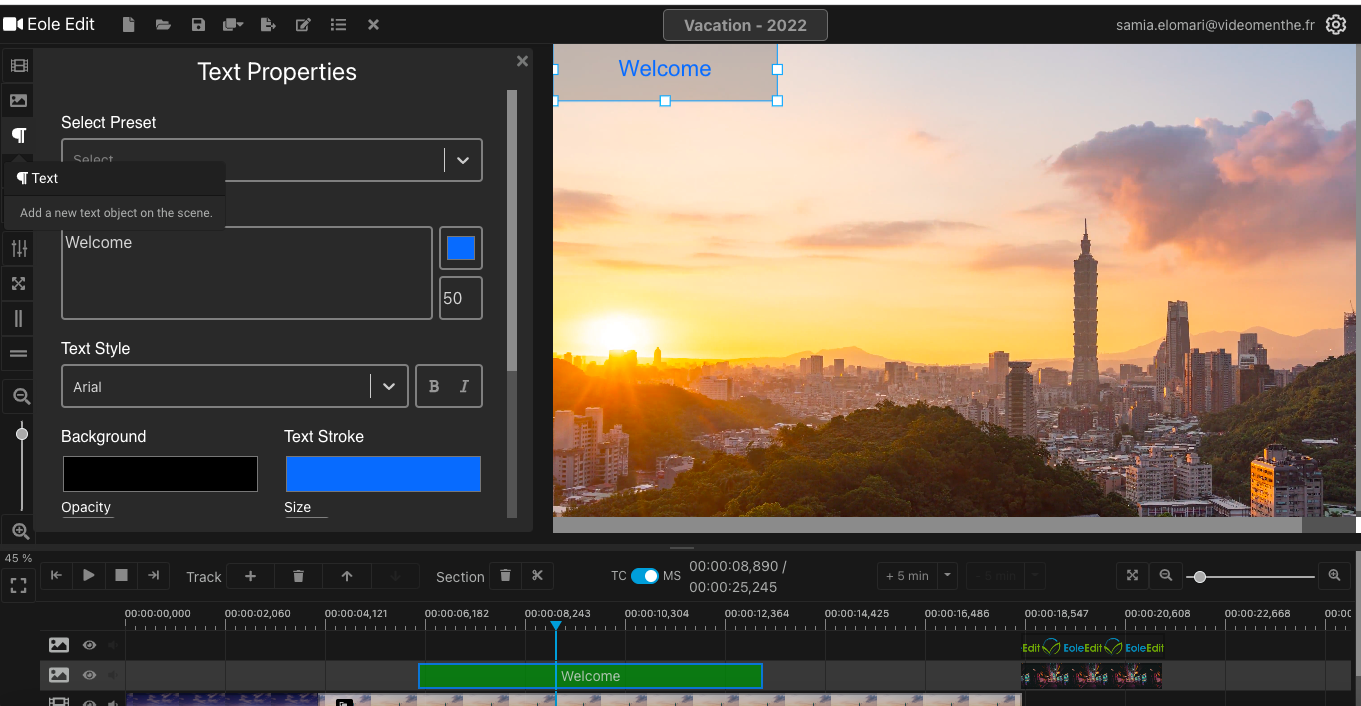This screenshot has height=706, width=1361.
Task: Toggle visibility of the top image track
Action: point(89,646)
